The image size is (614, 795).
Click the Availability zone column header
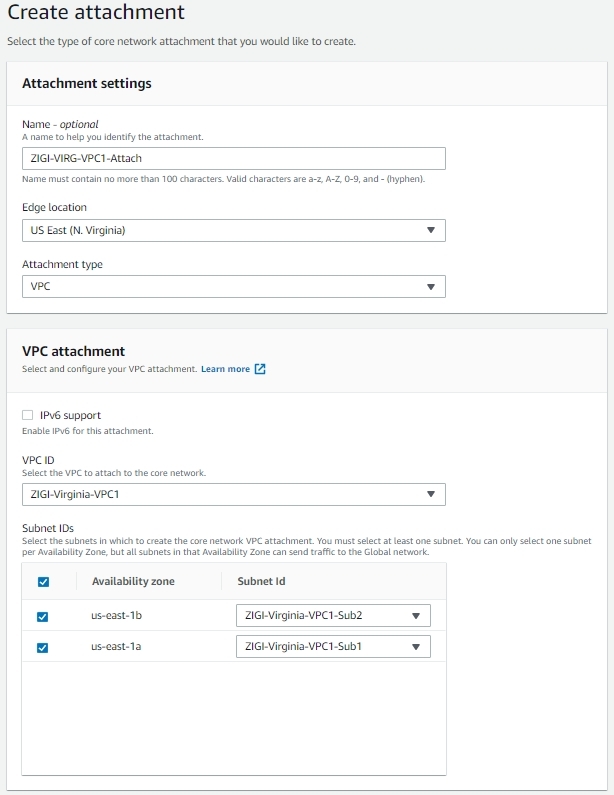tap(133, 581)
